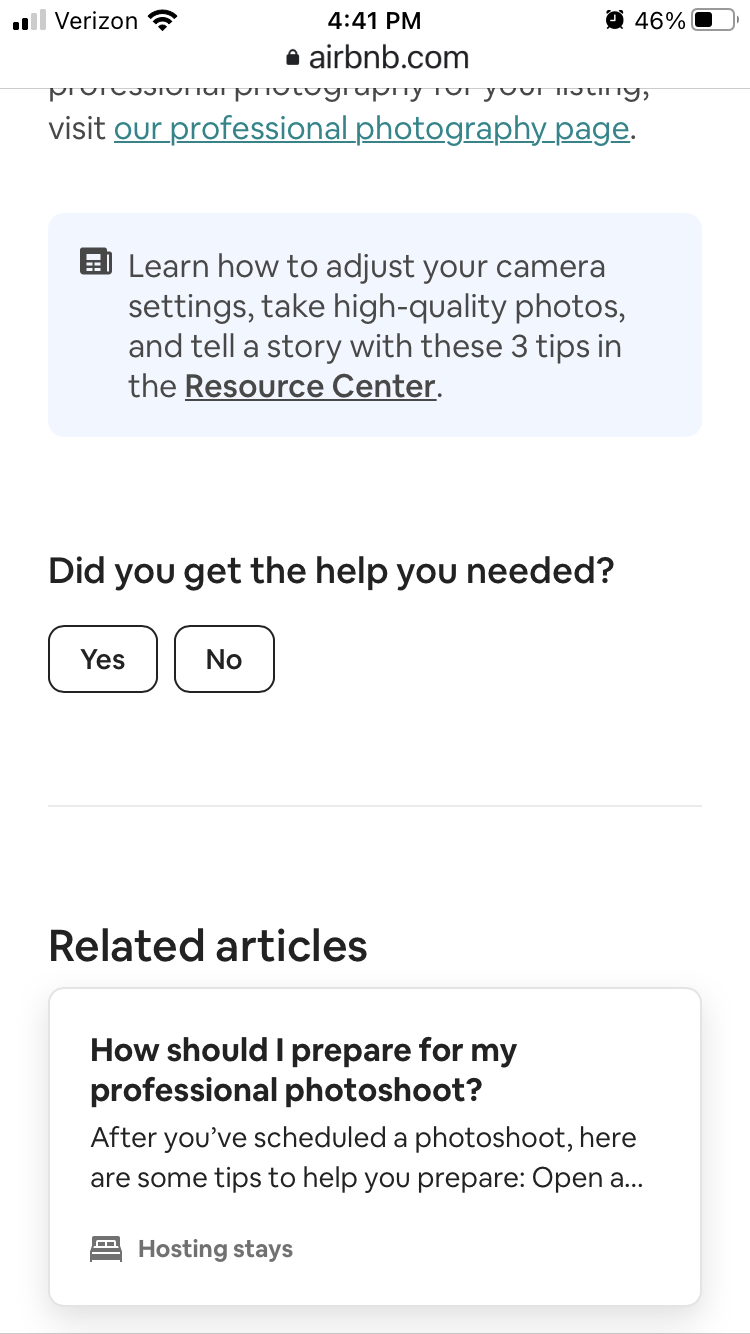The height and width of the screenshot is (1334, 750).
Task: Tap the 46% battery percentage text
Action: point(660,20)
